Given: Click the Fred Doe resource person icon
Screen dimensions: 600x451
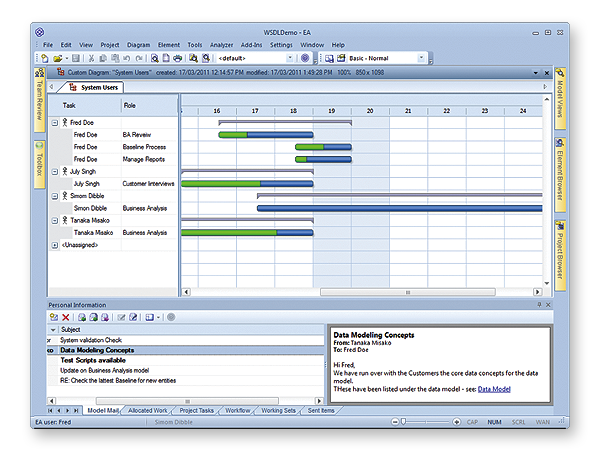Looking at the screenshot, I should [65, 122].
